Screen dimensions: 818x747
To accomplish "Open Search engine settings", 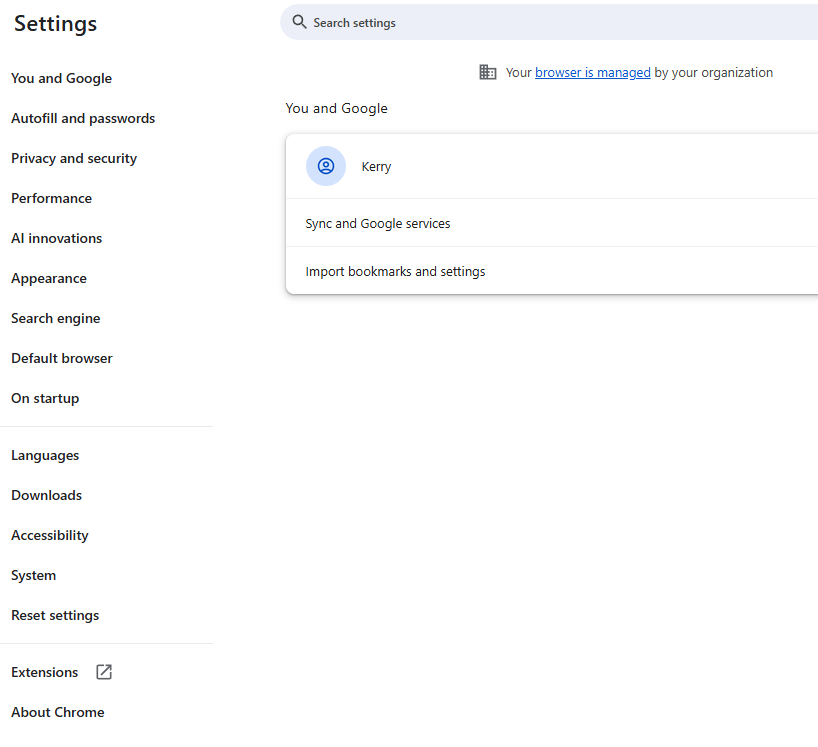I will (x=56, y=318).
